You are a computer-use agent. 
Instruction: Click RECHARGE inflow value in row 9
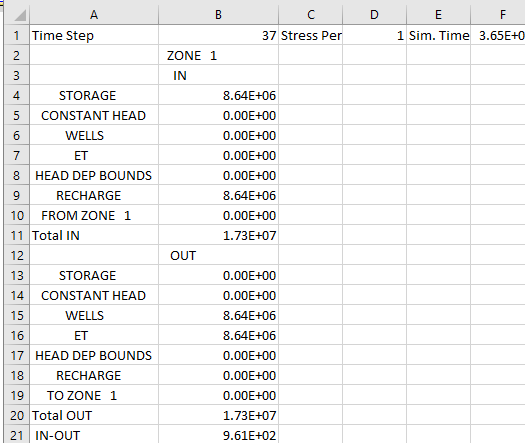click(218, 195)
